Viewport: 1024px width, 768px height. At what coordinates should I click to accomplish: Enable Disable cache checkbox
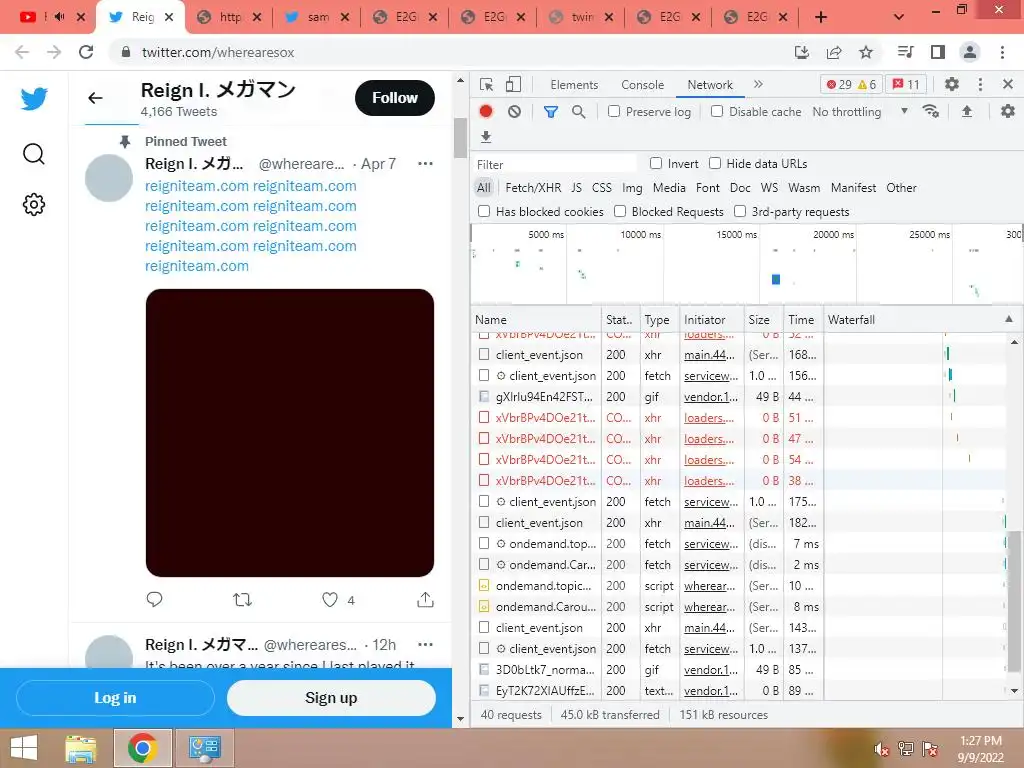pos(717,112)
